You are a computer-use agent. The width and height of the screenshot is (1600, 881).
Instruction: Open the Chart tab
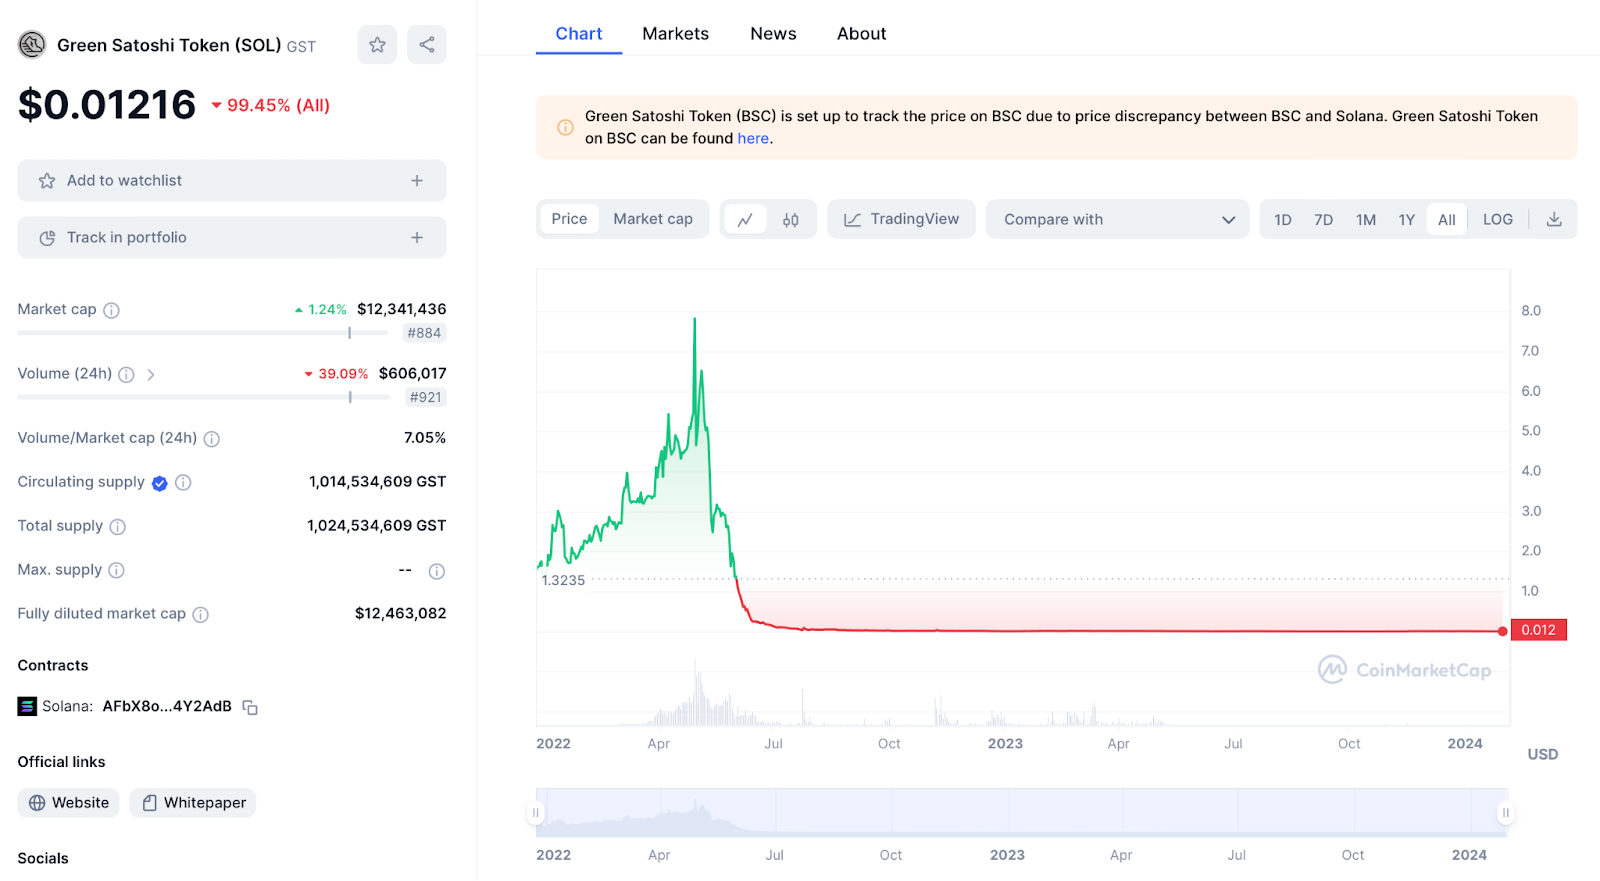[x=579, y=34]
